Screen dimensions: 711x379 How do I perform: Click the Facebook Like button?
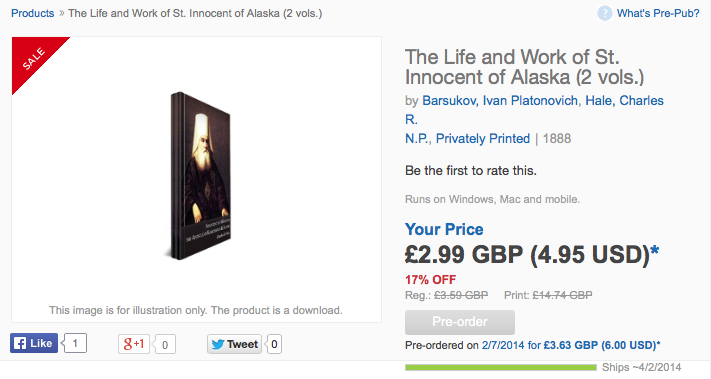pyautogui.click(x=34, y=343)
